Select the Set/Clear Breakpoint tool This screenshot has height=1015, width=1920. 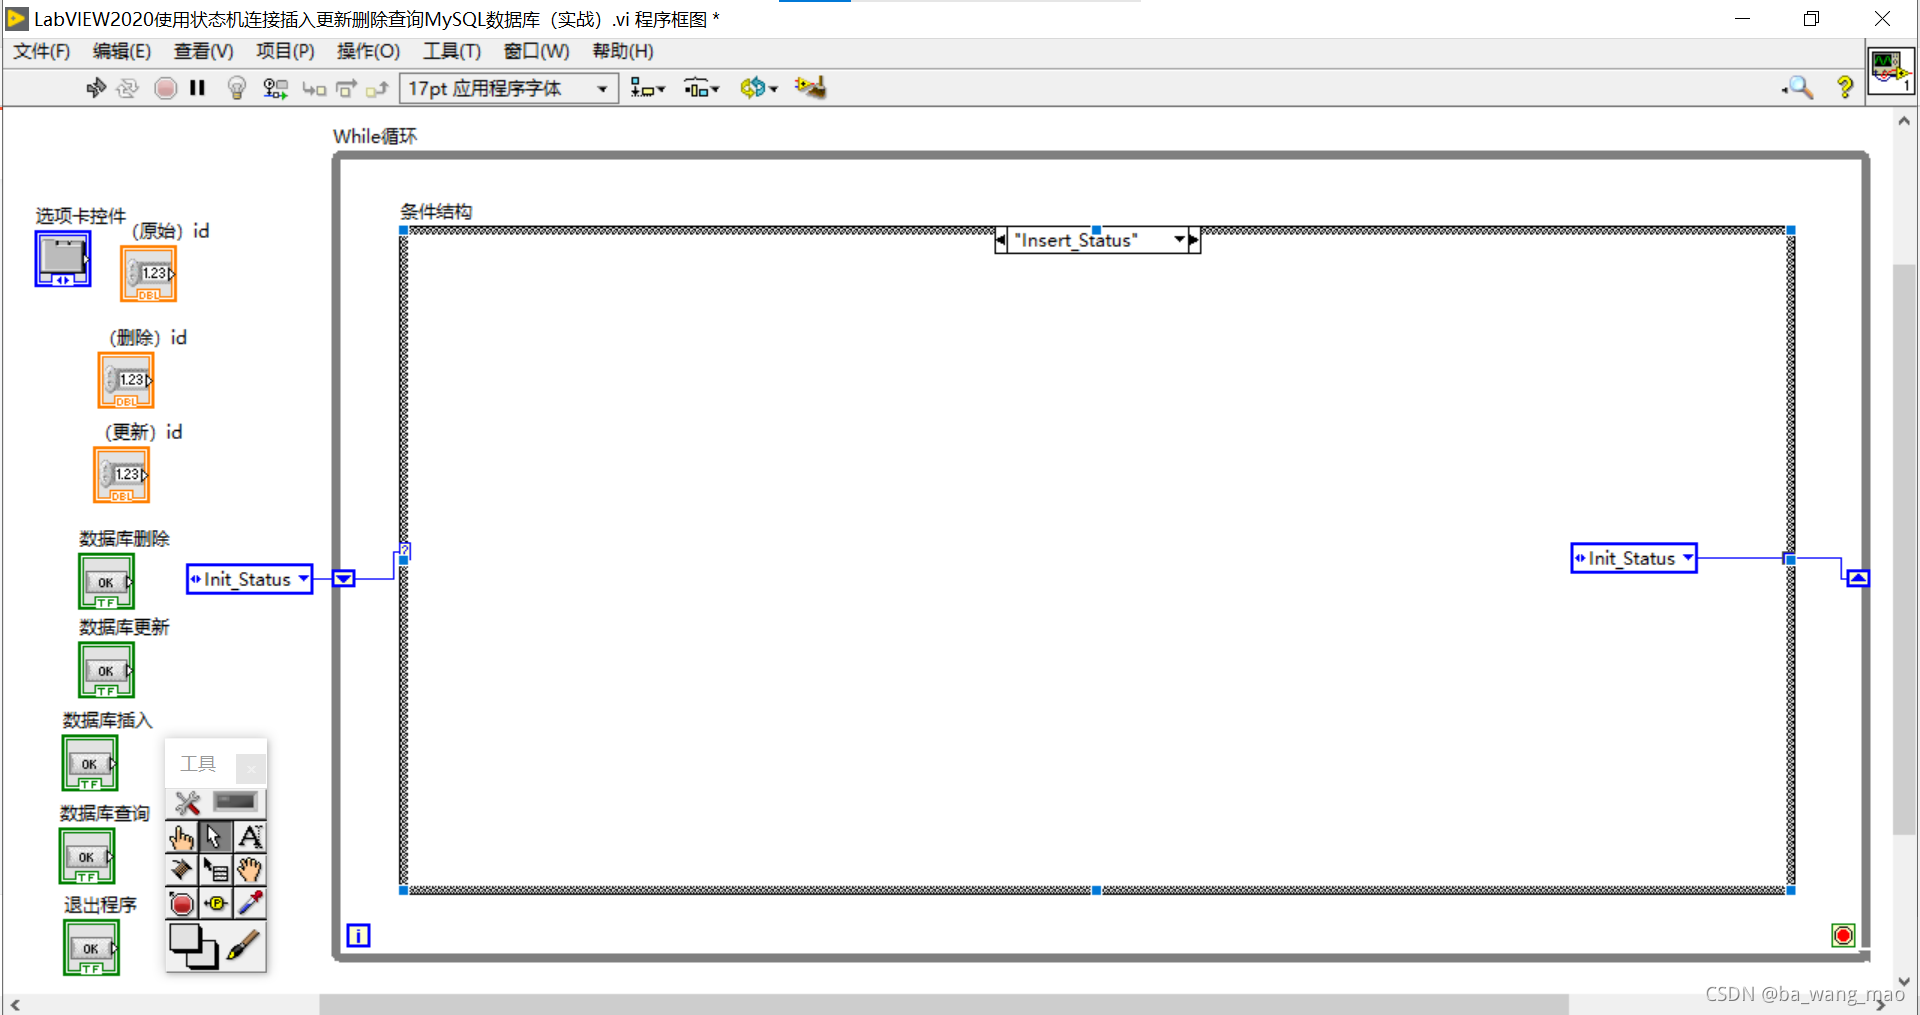pyautogui.click(x=182, y=904)
